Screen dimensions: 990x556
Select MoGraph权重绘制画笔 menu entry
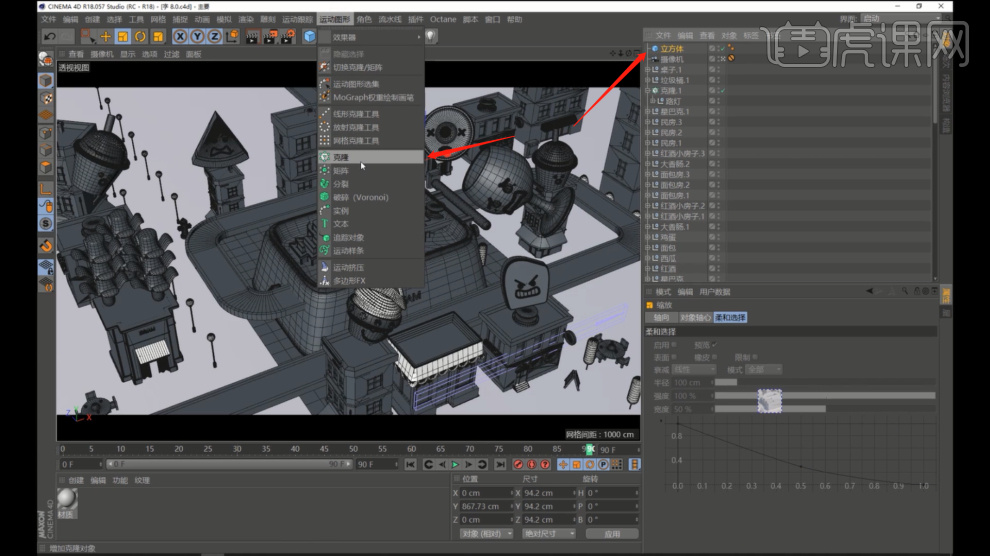tap(371, 97)
